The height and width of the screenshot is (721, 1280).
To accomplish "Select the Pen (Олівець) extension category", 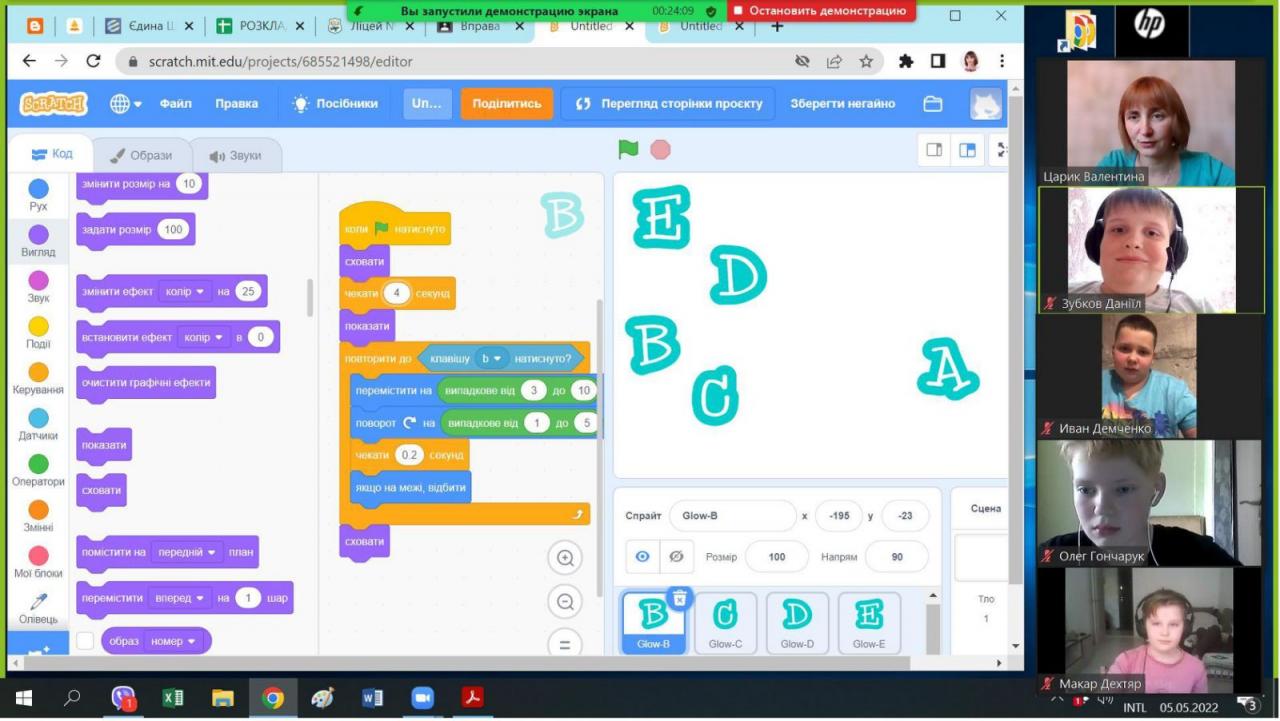I will tap(38, 606).
